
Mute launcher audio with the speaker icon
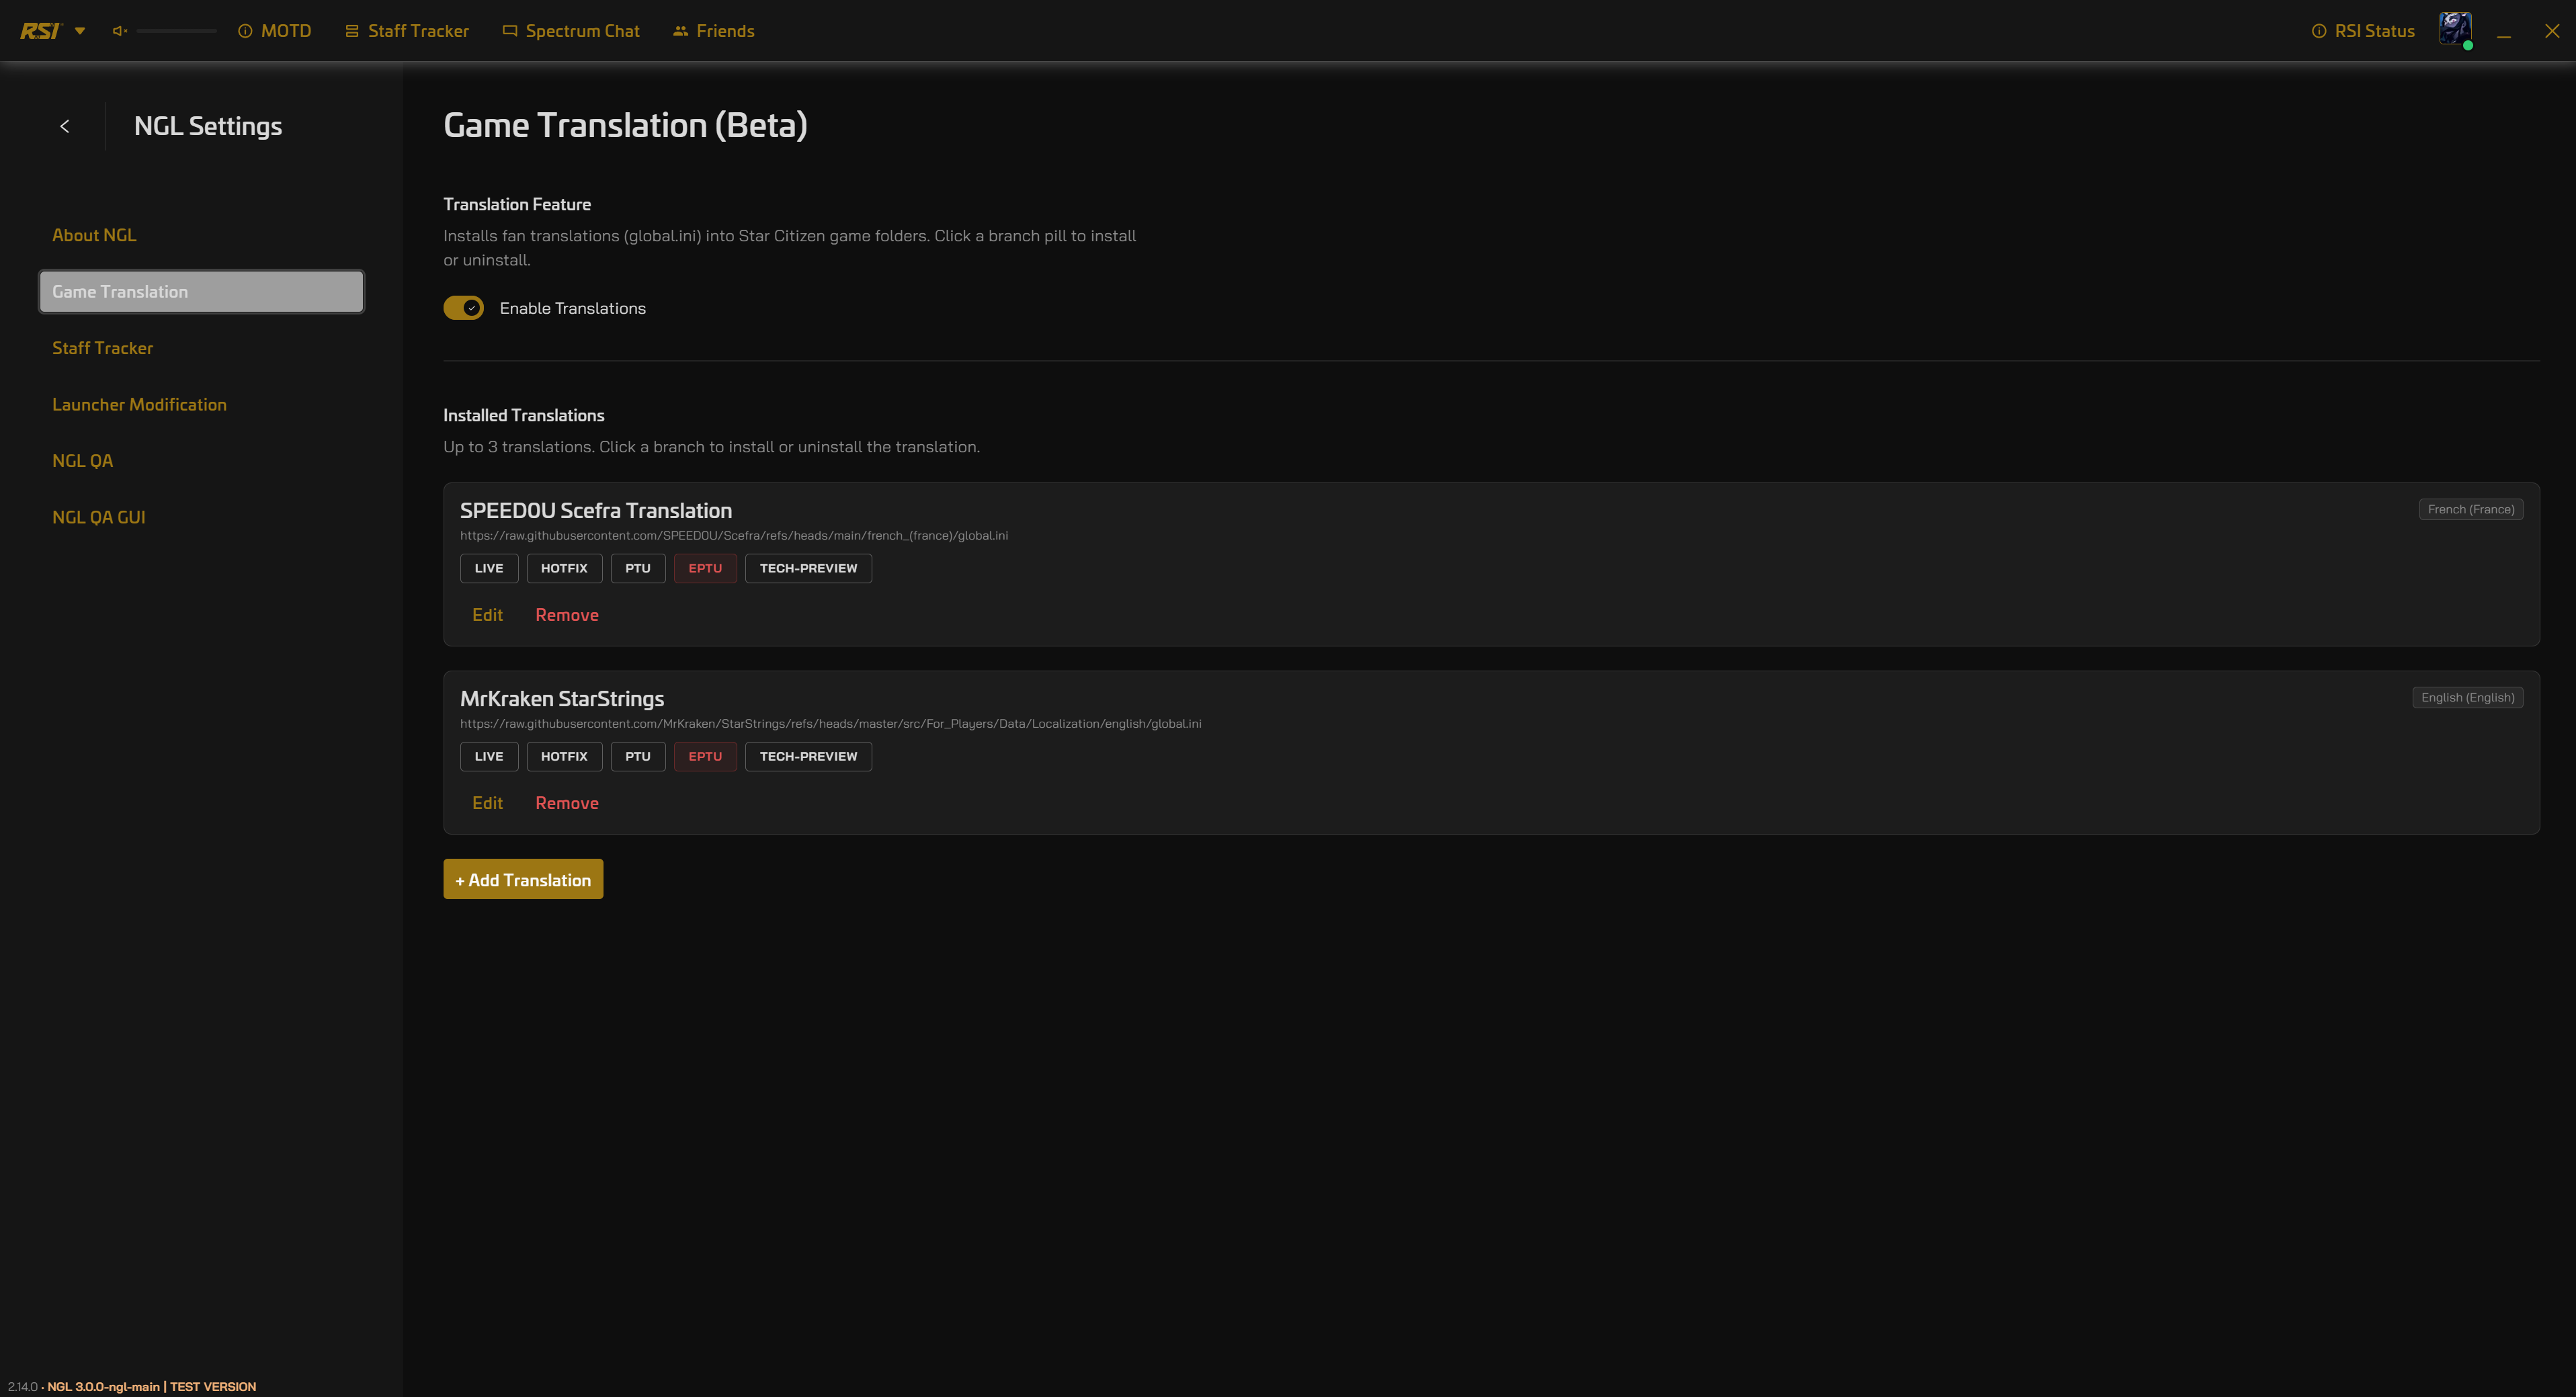coord(120,31)
